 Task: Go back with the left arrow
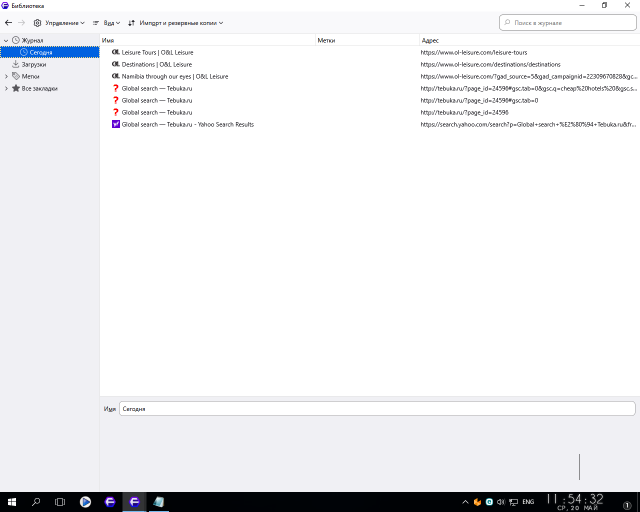[8, 23]
